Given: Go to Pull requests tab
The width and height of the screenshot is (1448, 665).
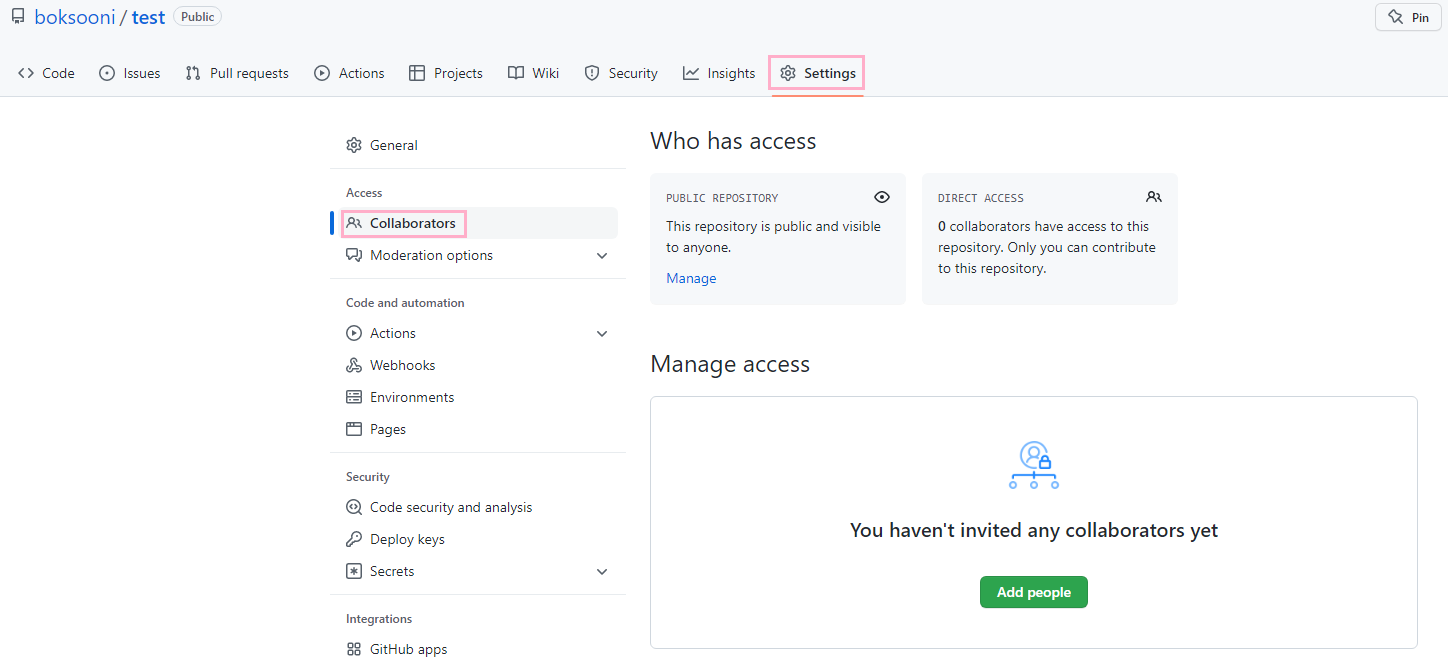Looking at the screenshot, I should coord(237,73).
